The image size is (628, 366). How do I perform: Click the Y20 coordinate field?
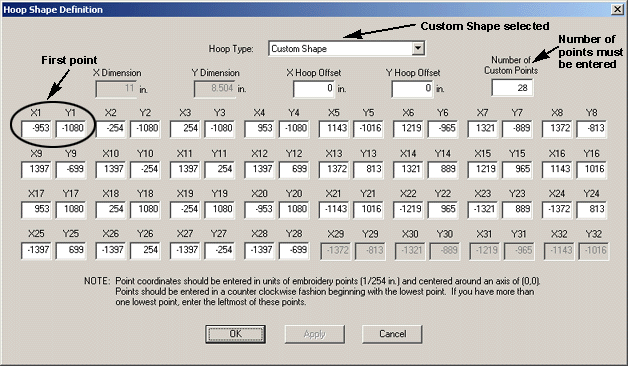[294, 210]
